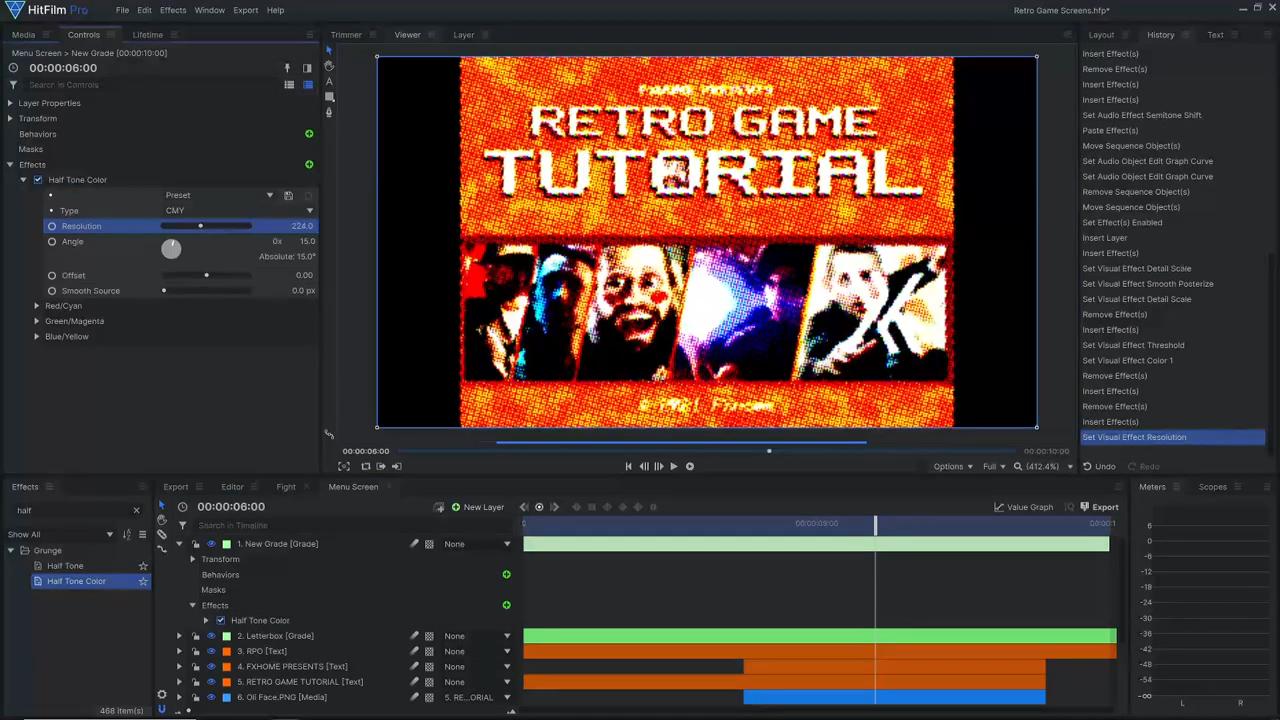
Task: Uncheck Half Tone Color in timeline layer
Action: [x=221, y=620]
